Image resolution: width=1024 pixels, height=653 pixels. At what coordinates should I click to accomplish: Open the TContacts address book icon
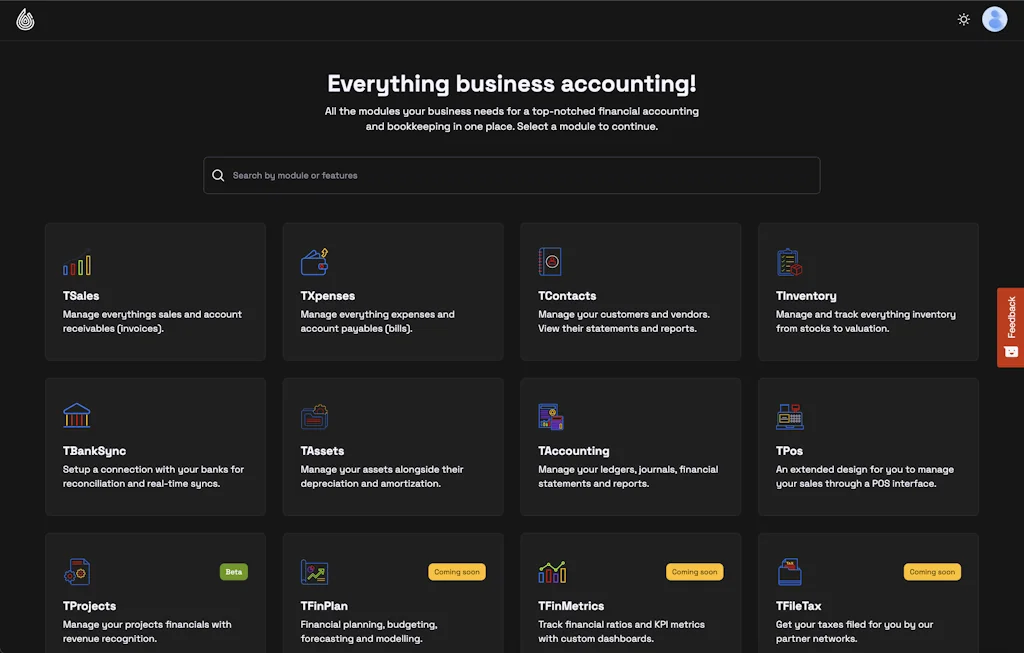(x=551, y=260)
